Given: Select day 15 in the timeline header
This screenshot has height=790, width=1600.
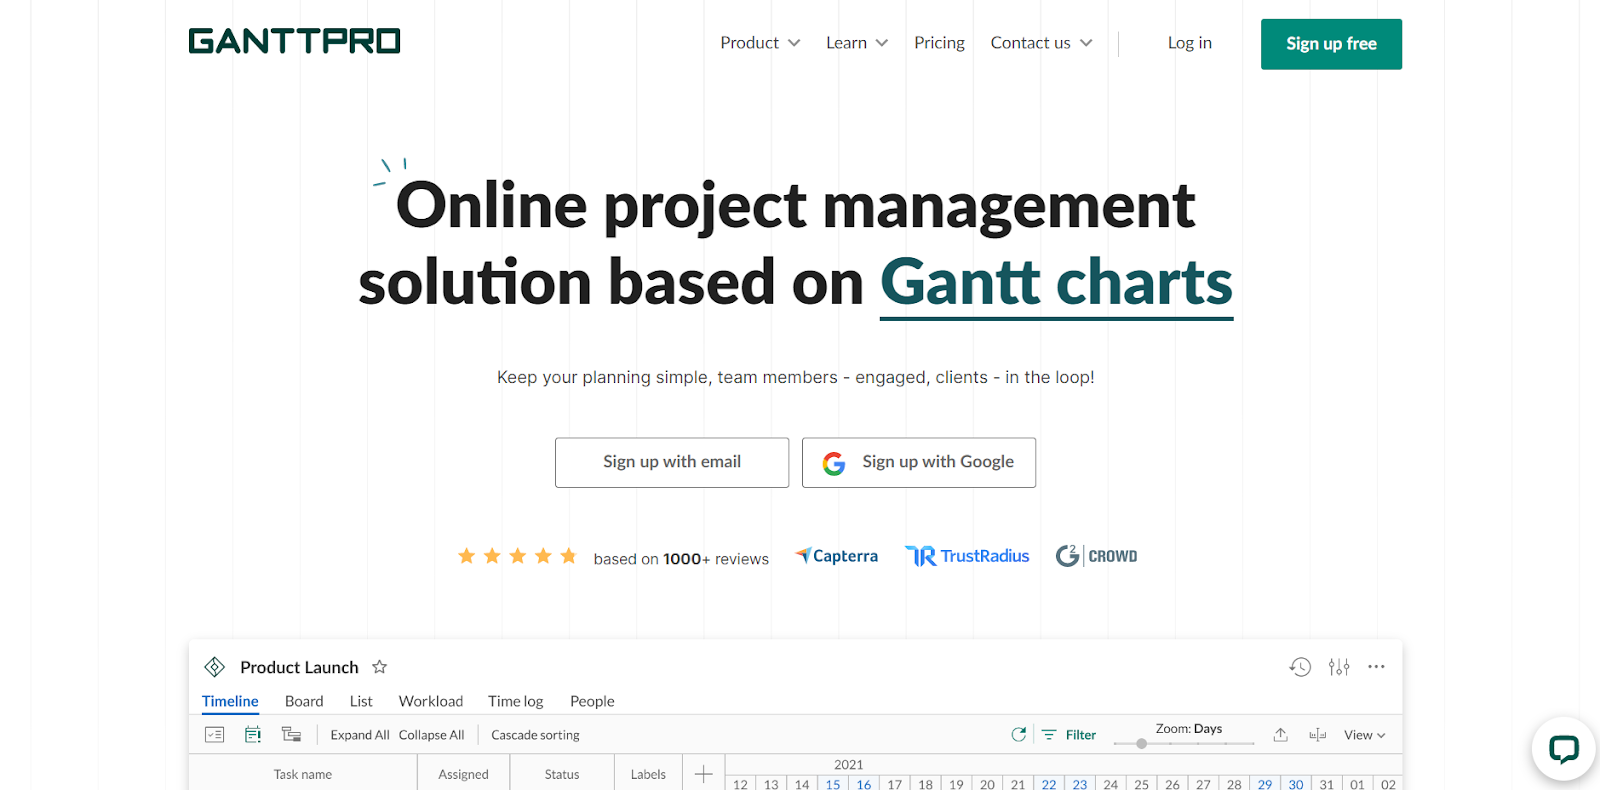Looking at the screenshot, I should pos(833,784).
